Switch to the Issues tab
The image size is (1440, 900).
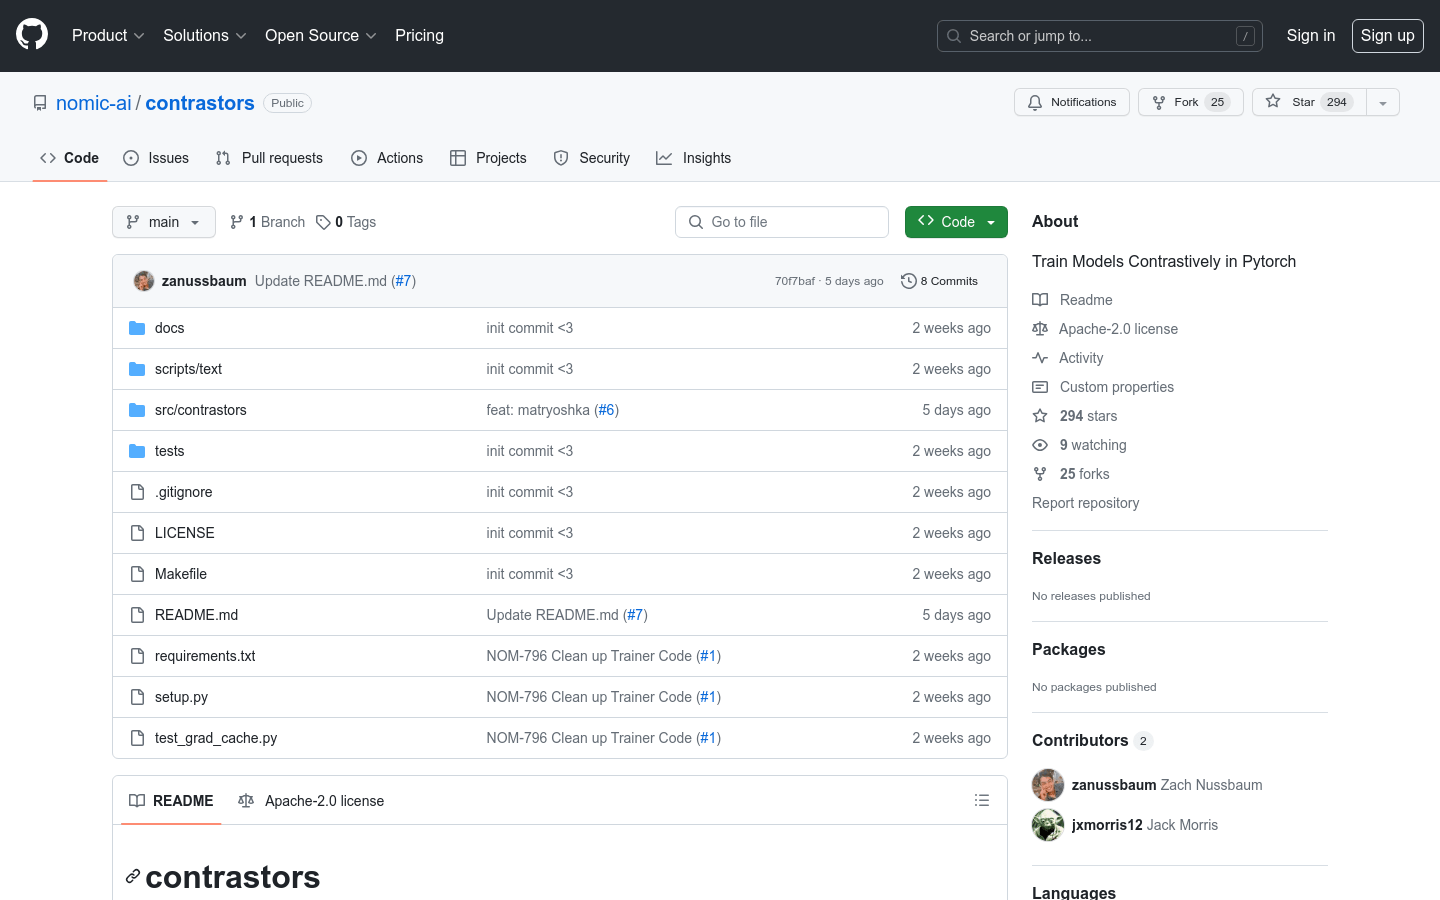(x=156, y=158)
